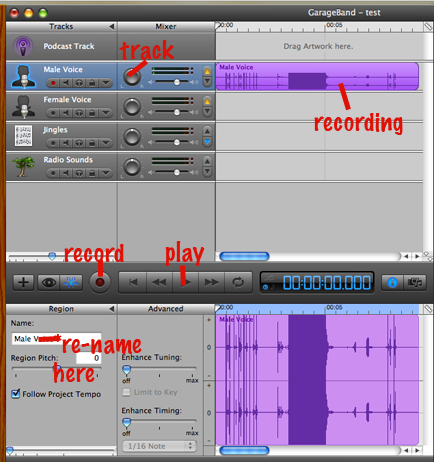Lock the Radio Sounds track
The width and height of the screenshot is (434, 462).
[92, 173]
